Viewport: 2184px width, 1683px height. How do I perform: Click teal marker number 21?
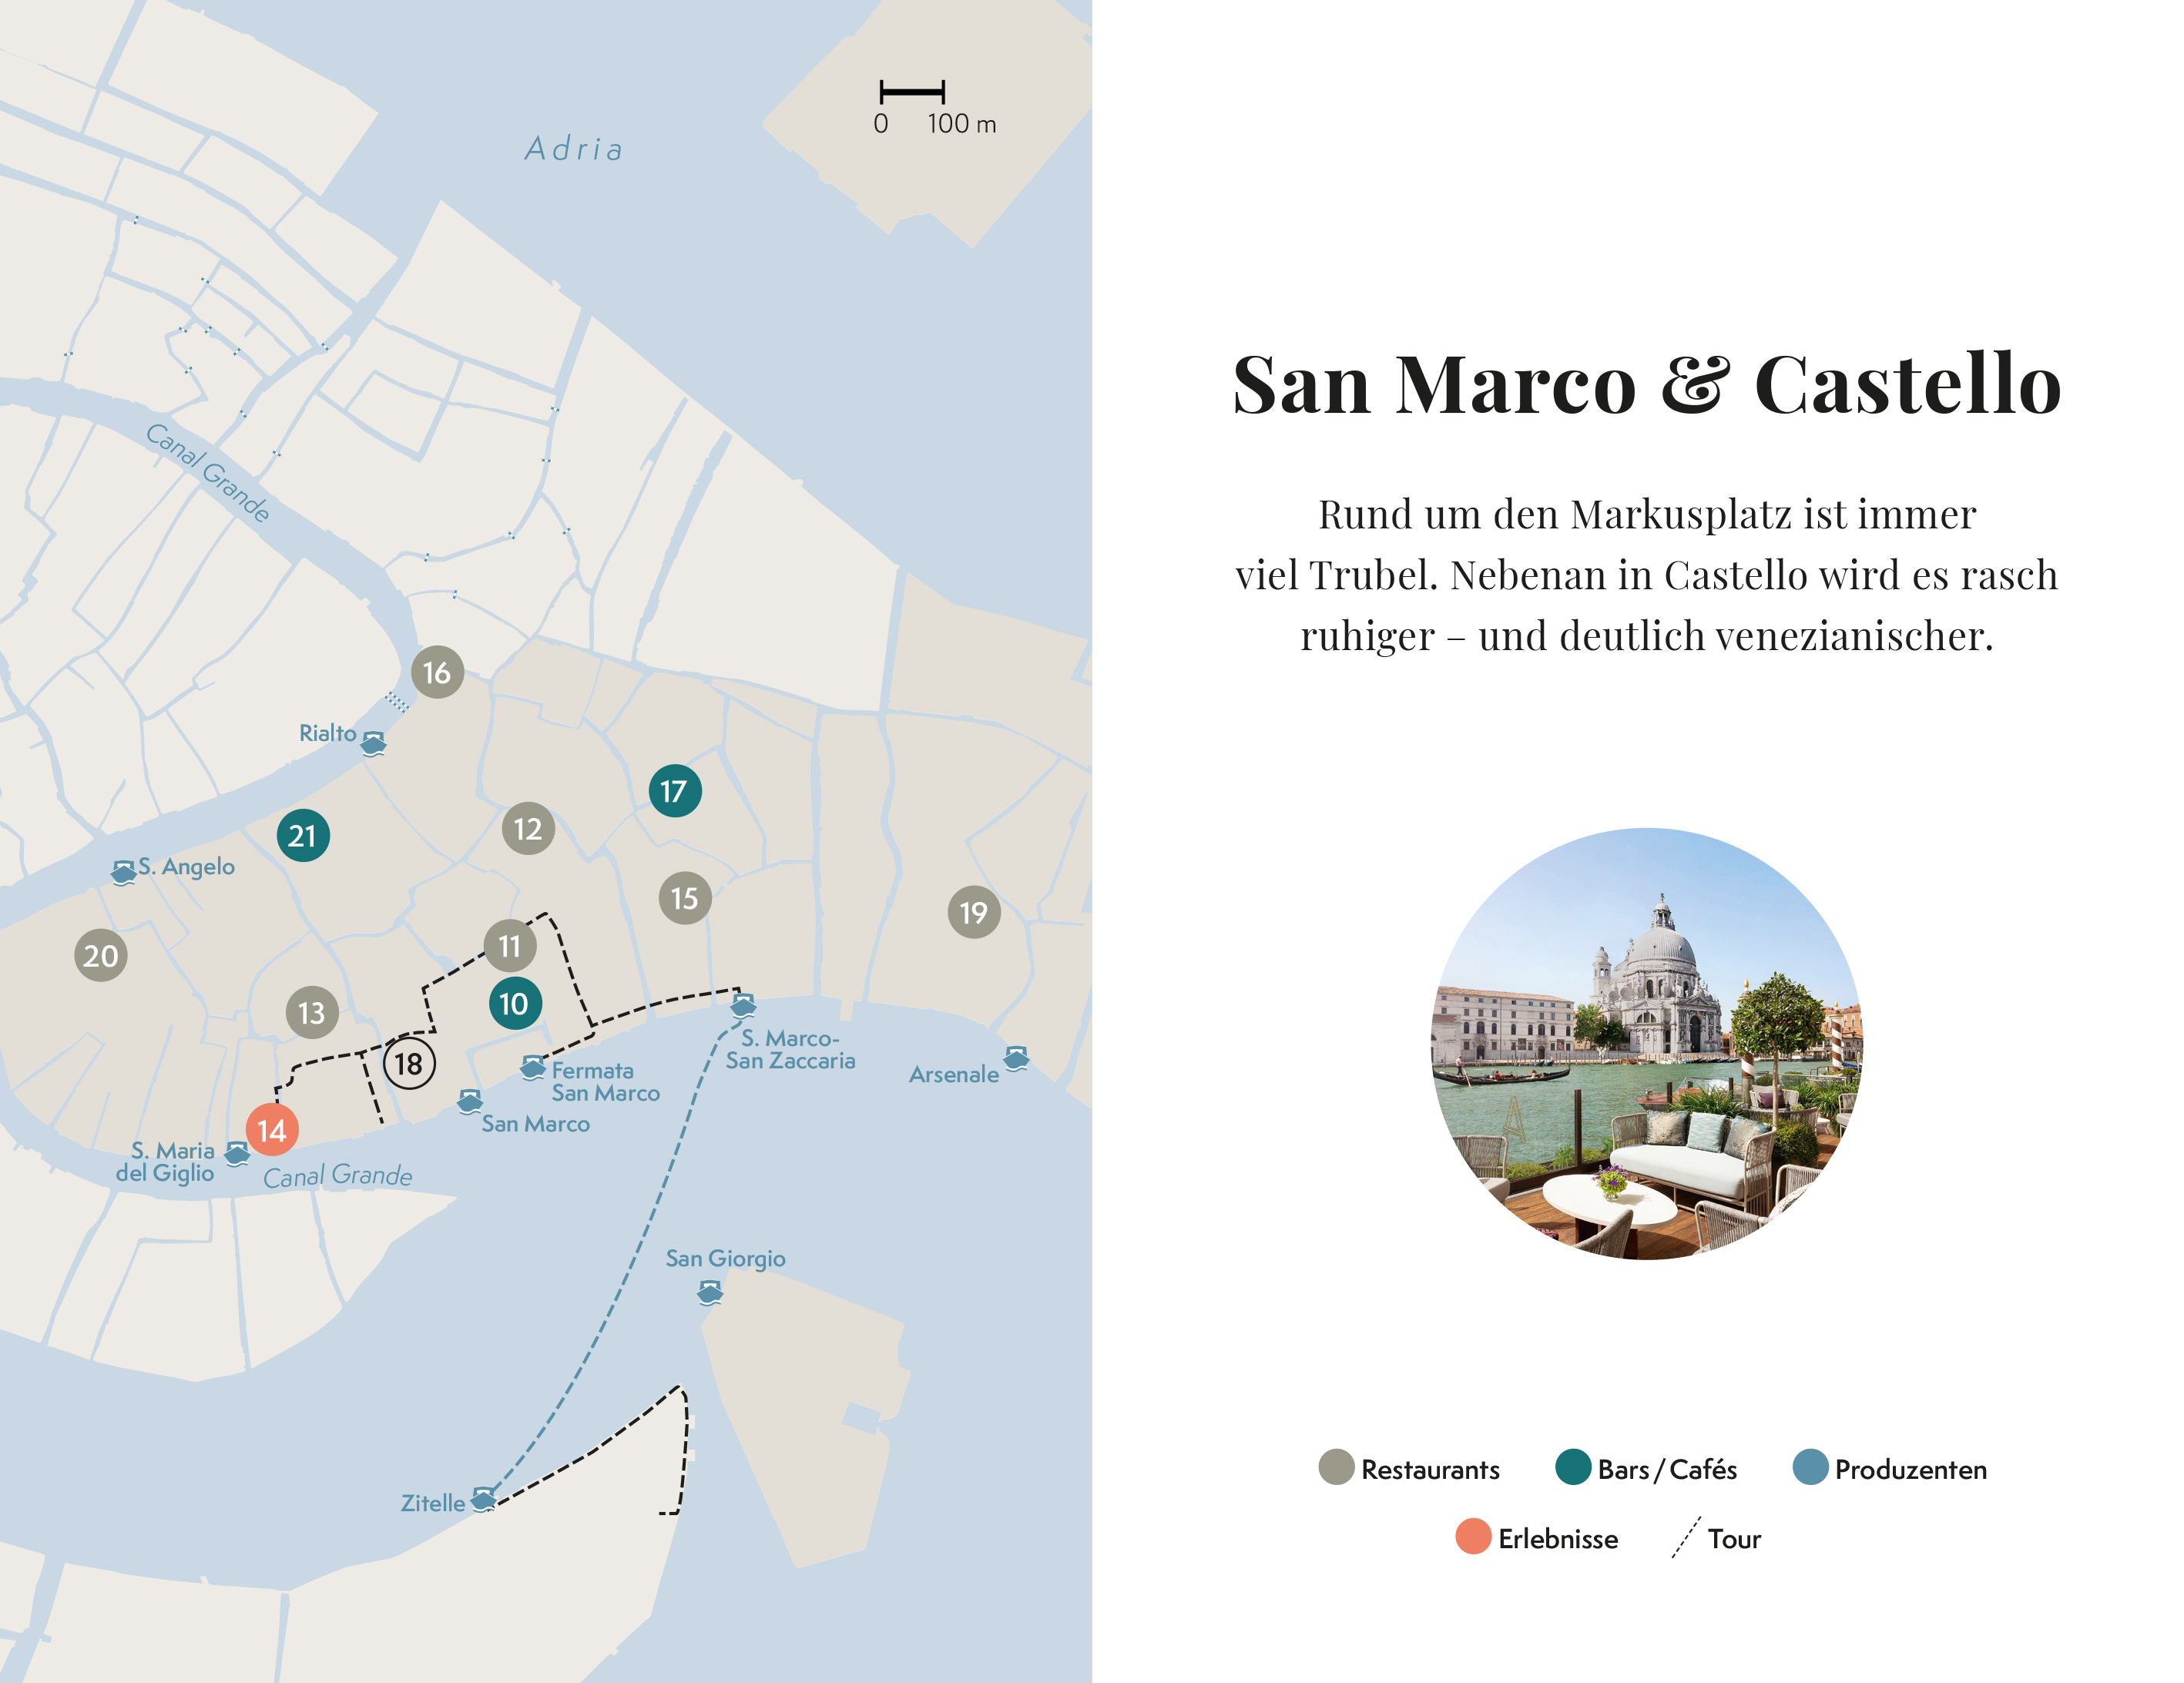coord(303,835)
